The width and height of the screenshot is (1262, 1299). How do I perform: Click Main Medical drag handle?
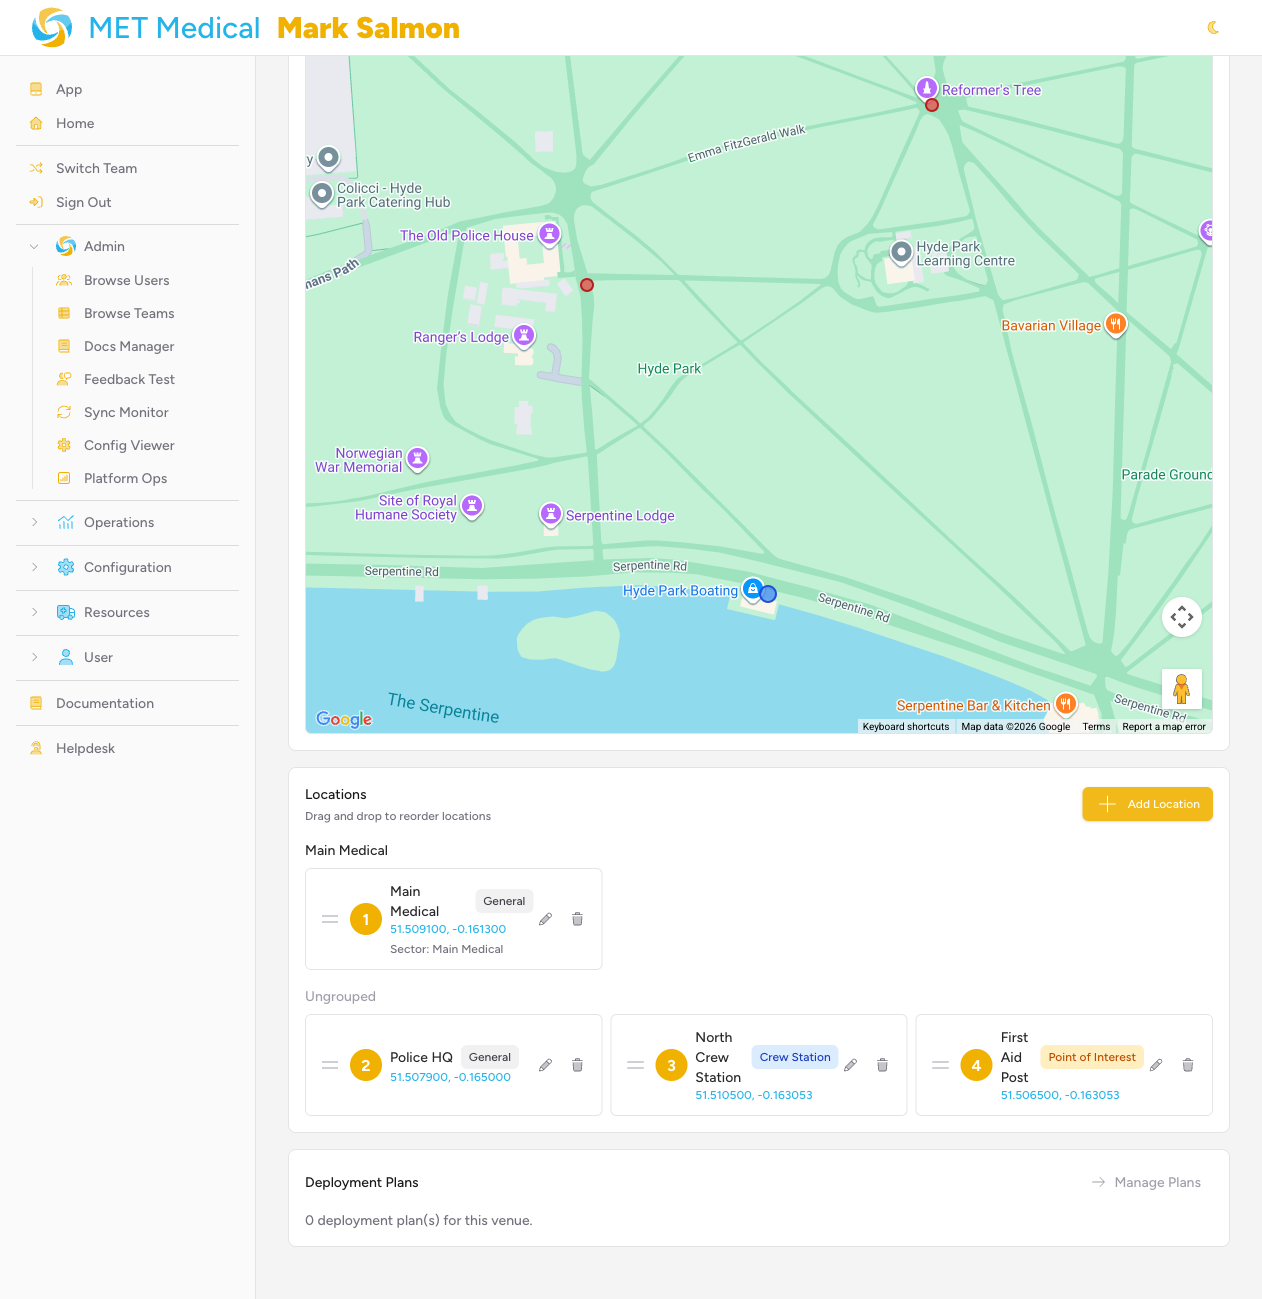(x=330, y=919)
